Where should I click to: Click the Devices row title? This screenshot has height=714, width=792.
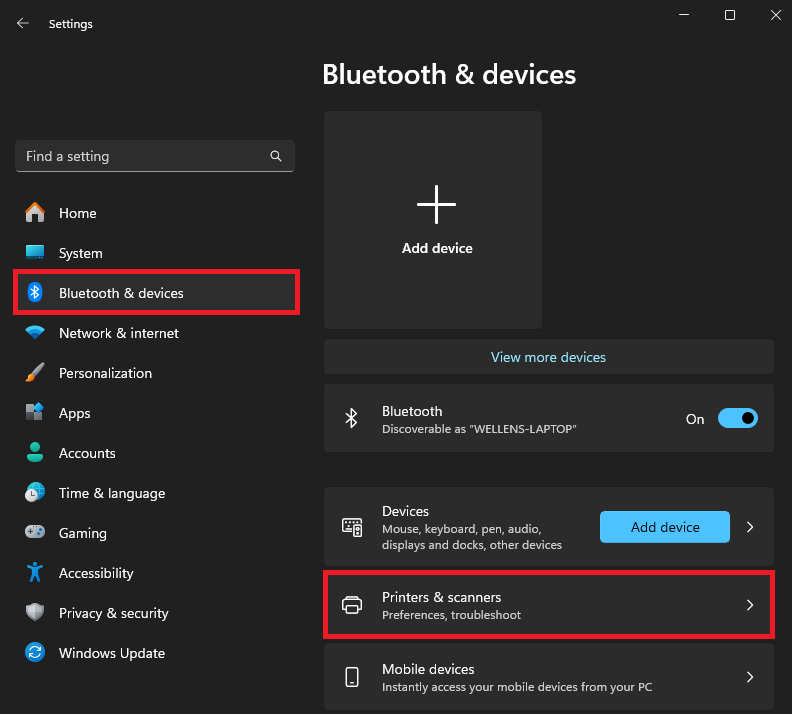pyautogui.click(x=405, y=511)
